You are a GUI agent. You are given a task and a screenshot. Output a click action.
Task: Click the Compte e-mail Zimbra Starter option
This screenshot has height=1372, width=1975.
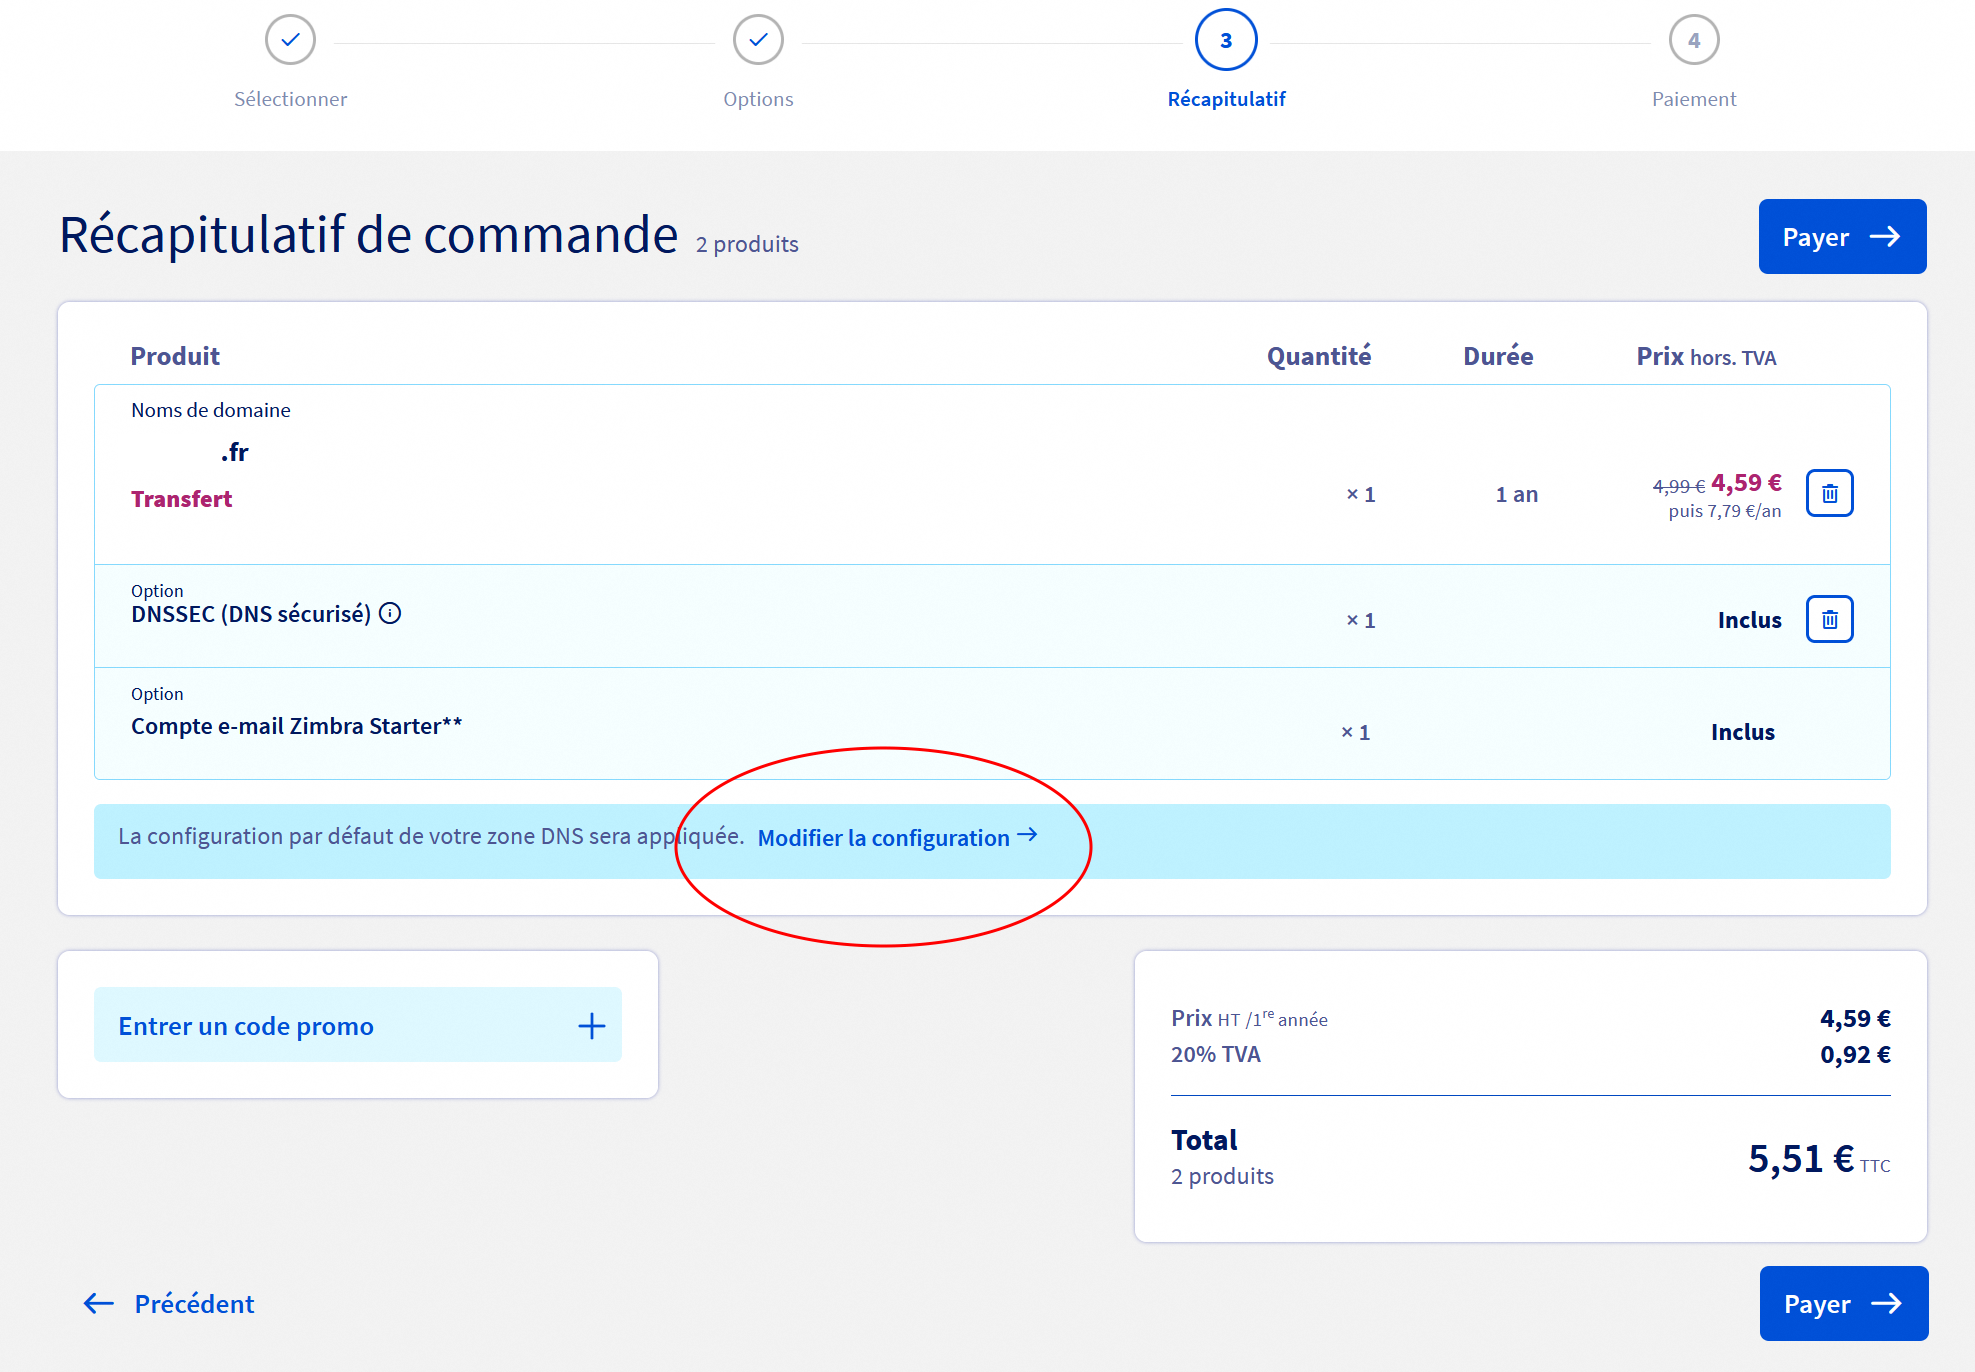tap(296, 726)
